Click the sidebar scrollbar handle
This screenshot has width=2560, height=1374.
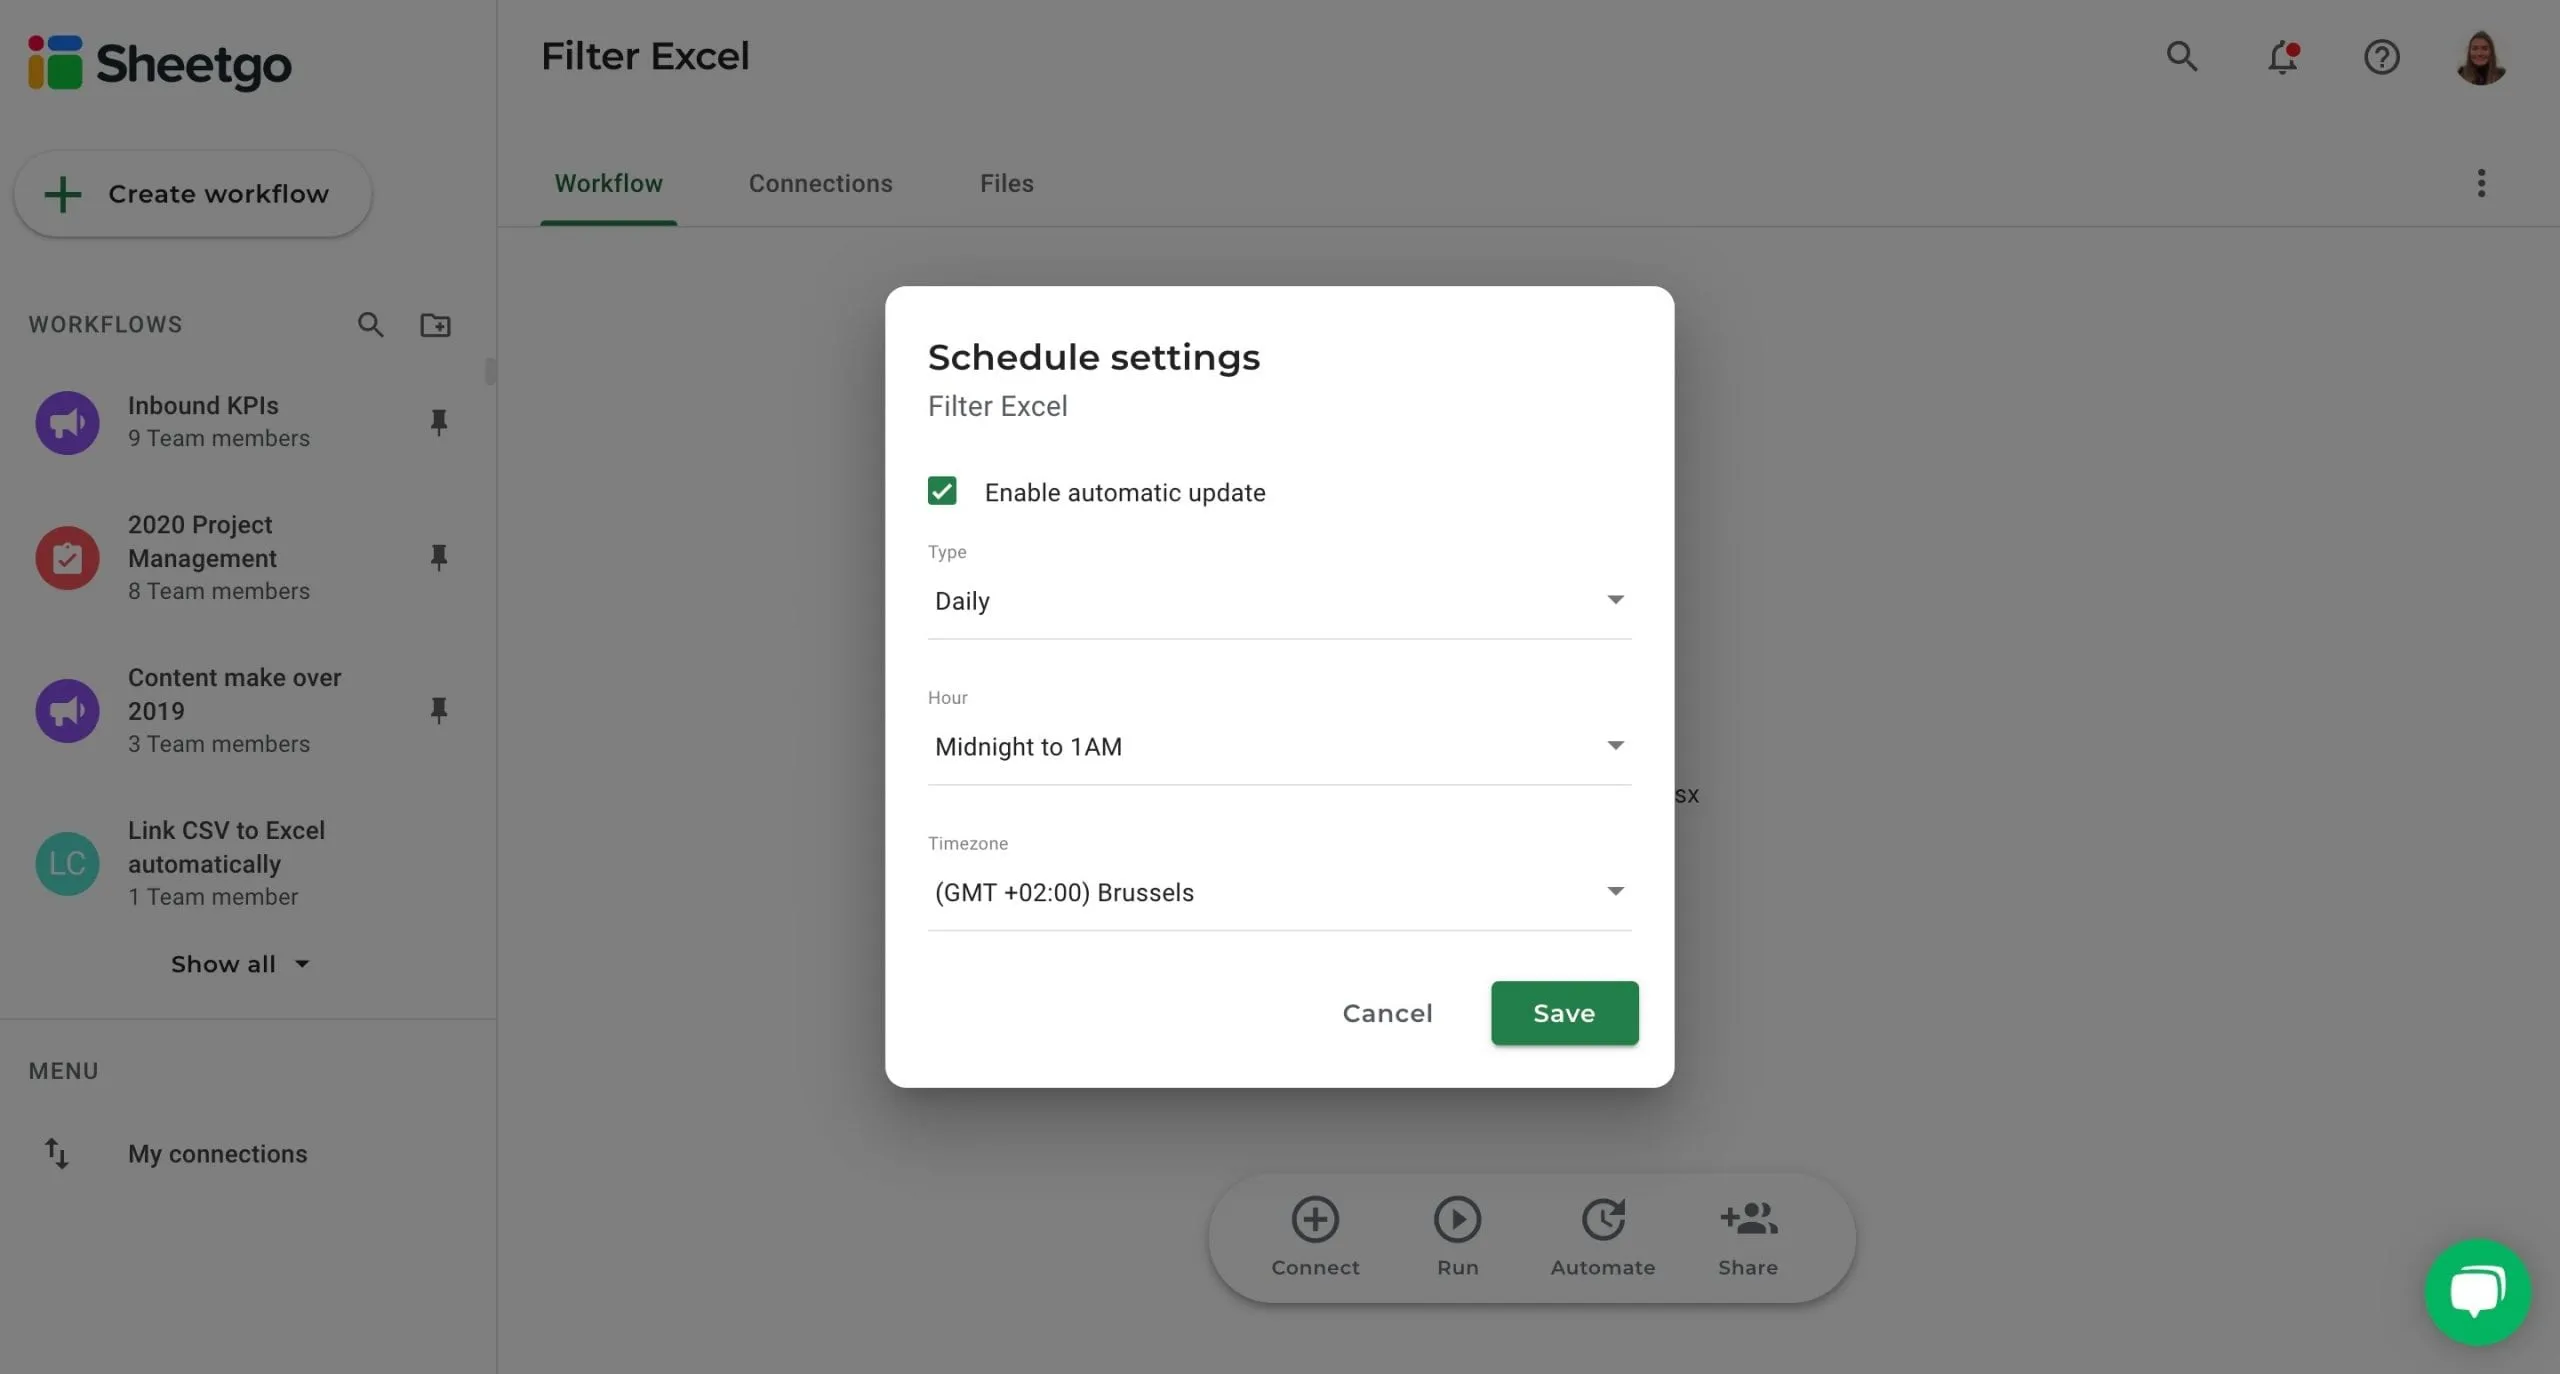[x=490, y=371]
